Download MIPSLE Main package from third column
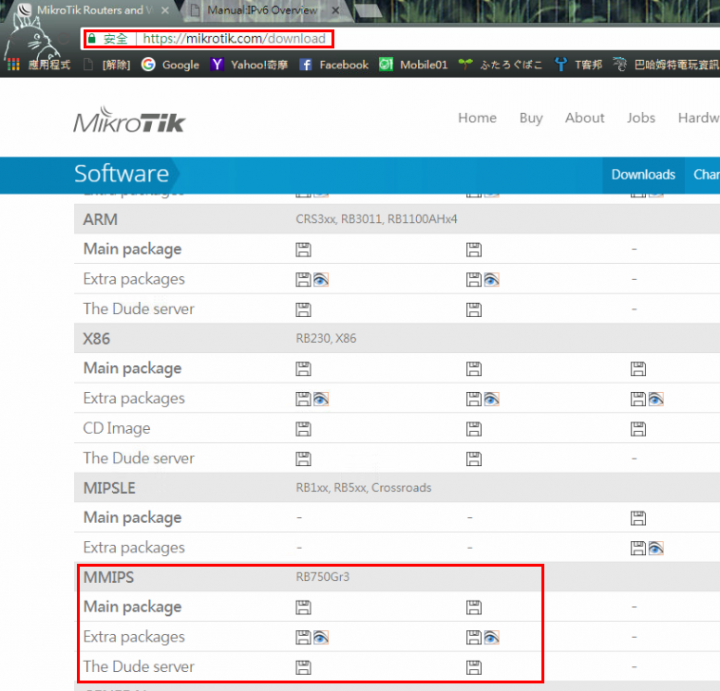 coord(638,518)
